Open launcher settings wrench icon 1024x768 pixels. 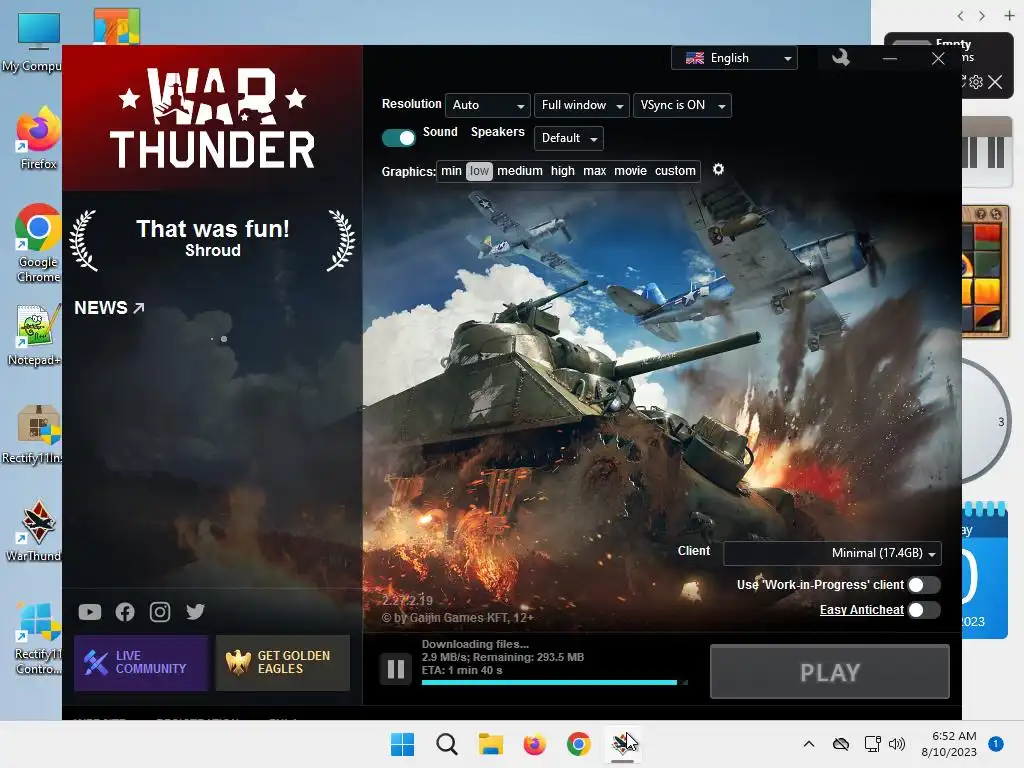[x=841, y=58]
